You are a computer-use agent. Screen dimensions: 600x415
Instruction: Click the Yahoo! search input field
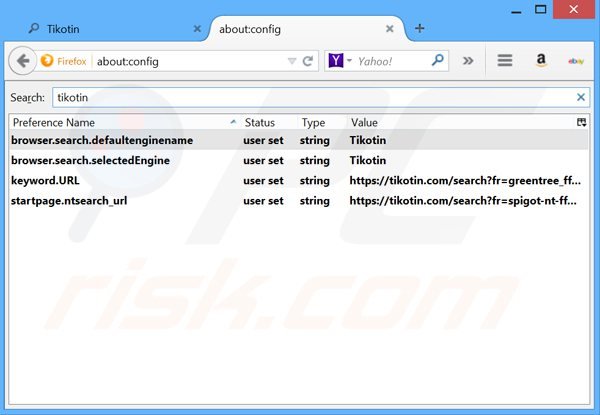(392, 61)
